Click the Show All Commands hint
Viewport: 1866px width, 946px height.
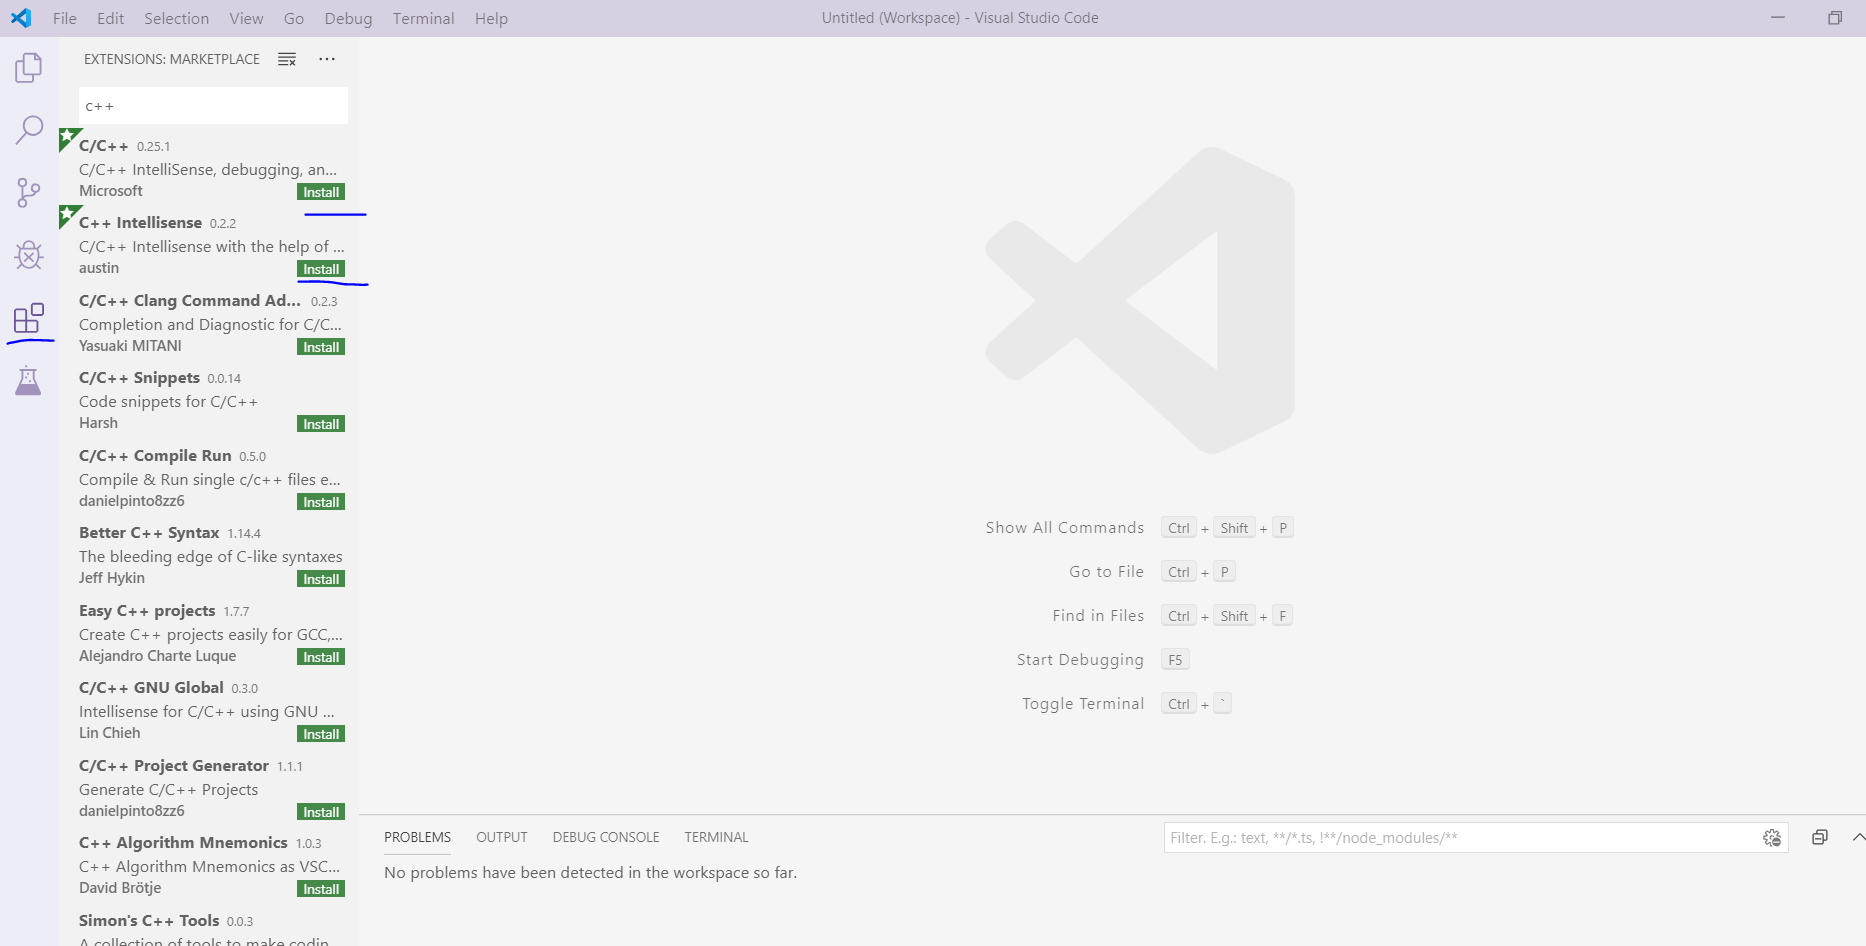pyautogui.click(x=1065, y=528)
